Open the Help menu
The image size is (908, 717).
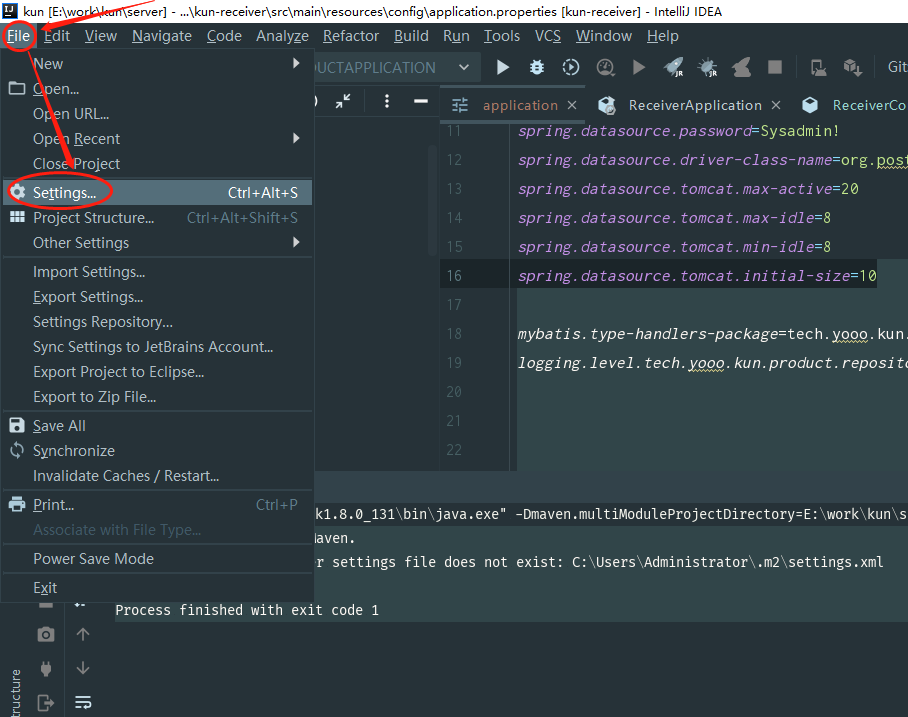point(662,36)
